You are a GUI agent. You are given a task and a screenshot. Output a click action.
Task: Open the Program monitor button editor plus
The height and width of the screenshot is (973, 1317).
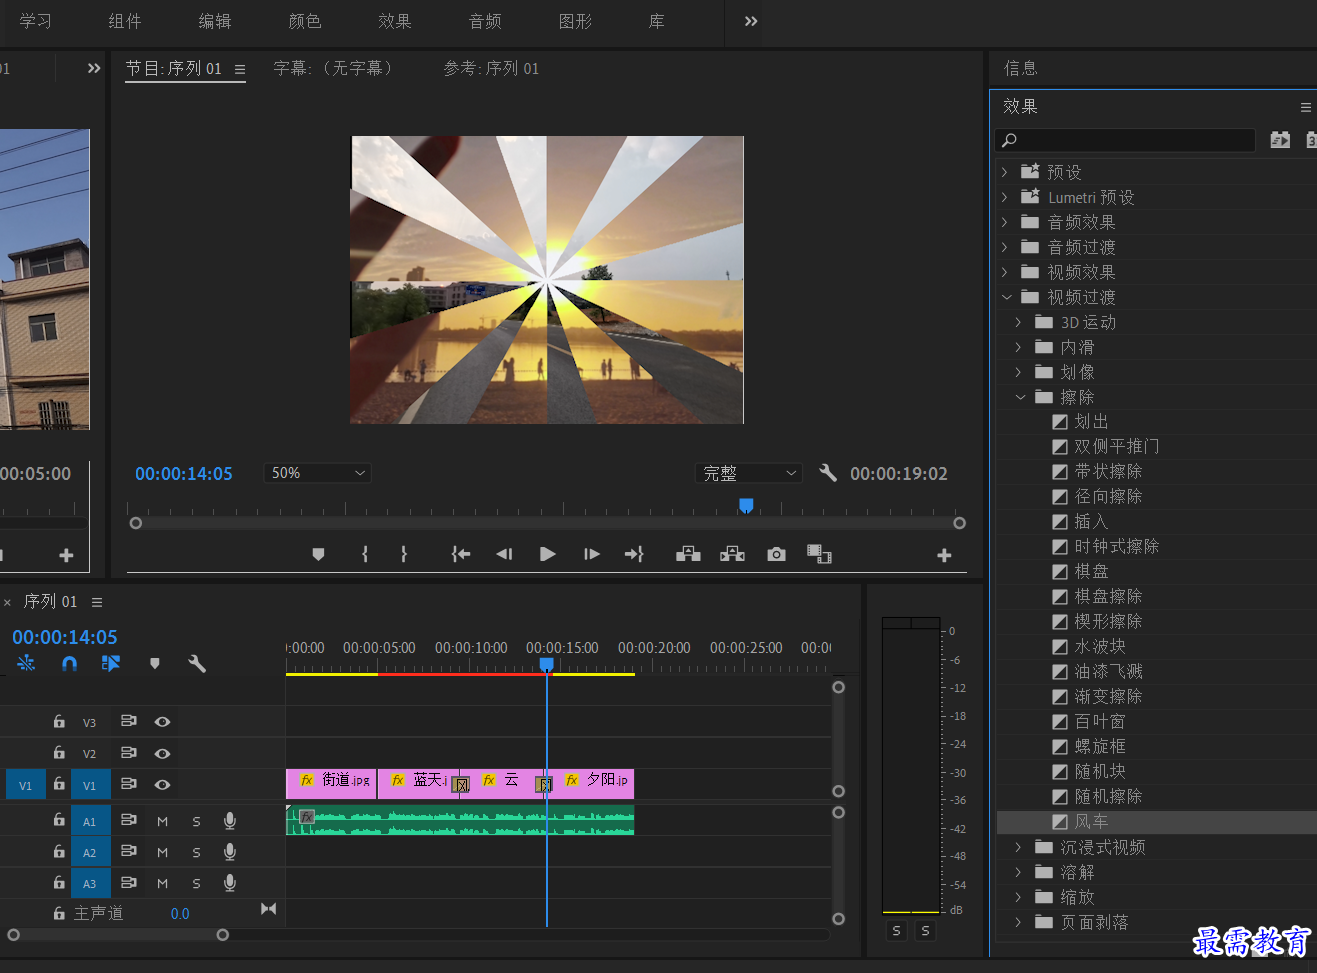tap(944, 555)
